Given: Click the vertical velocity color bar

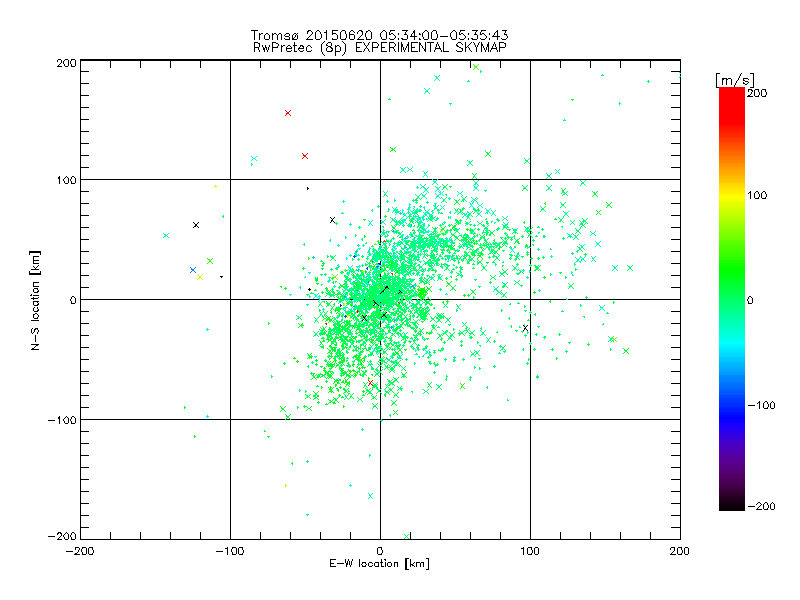Looking at the screenshot, I should (732, 299).
